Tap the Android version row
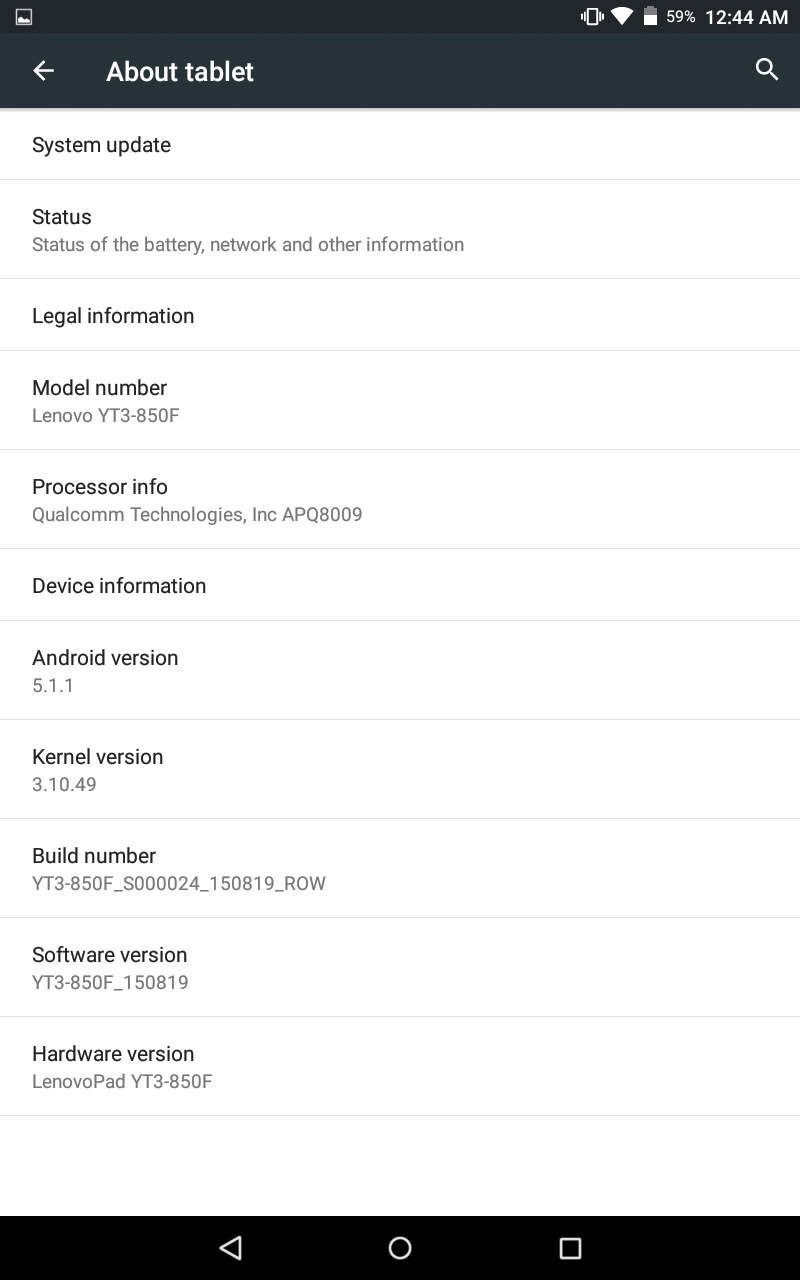The height and width of the screenshot is (1280, 800). coord(400,670)
